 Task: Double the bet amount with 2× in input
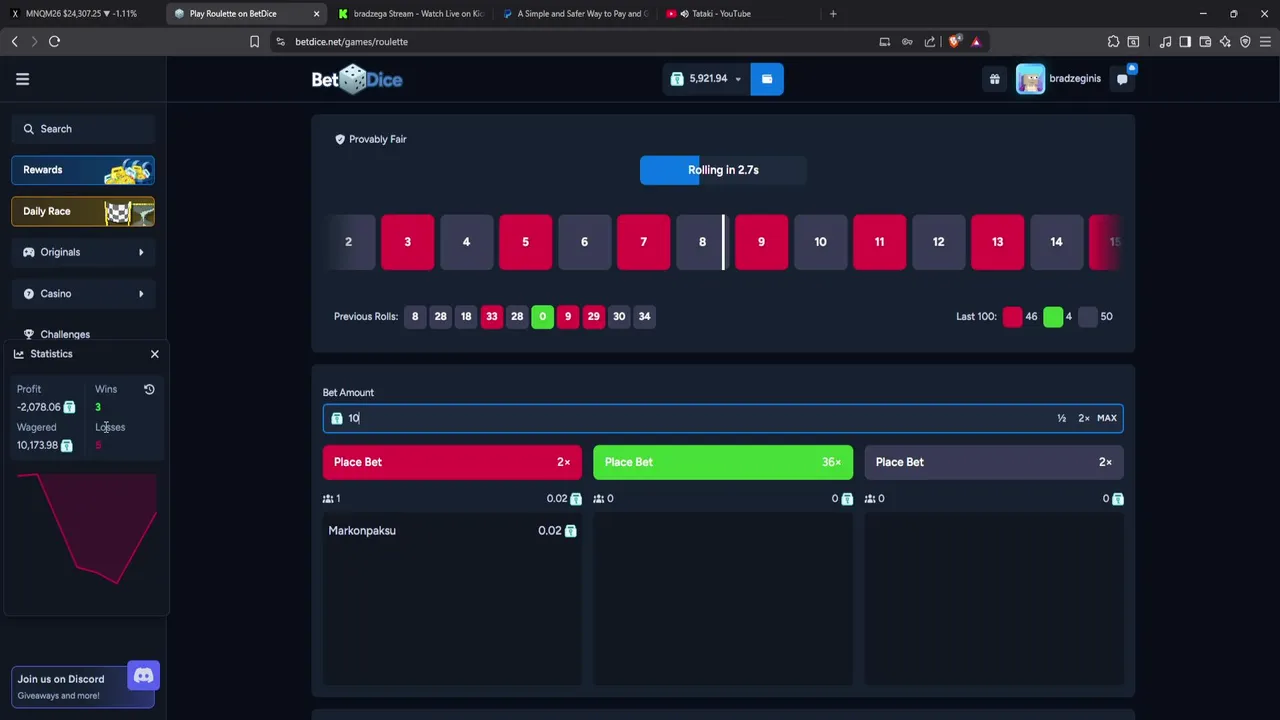[x=1084, y=418]
